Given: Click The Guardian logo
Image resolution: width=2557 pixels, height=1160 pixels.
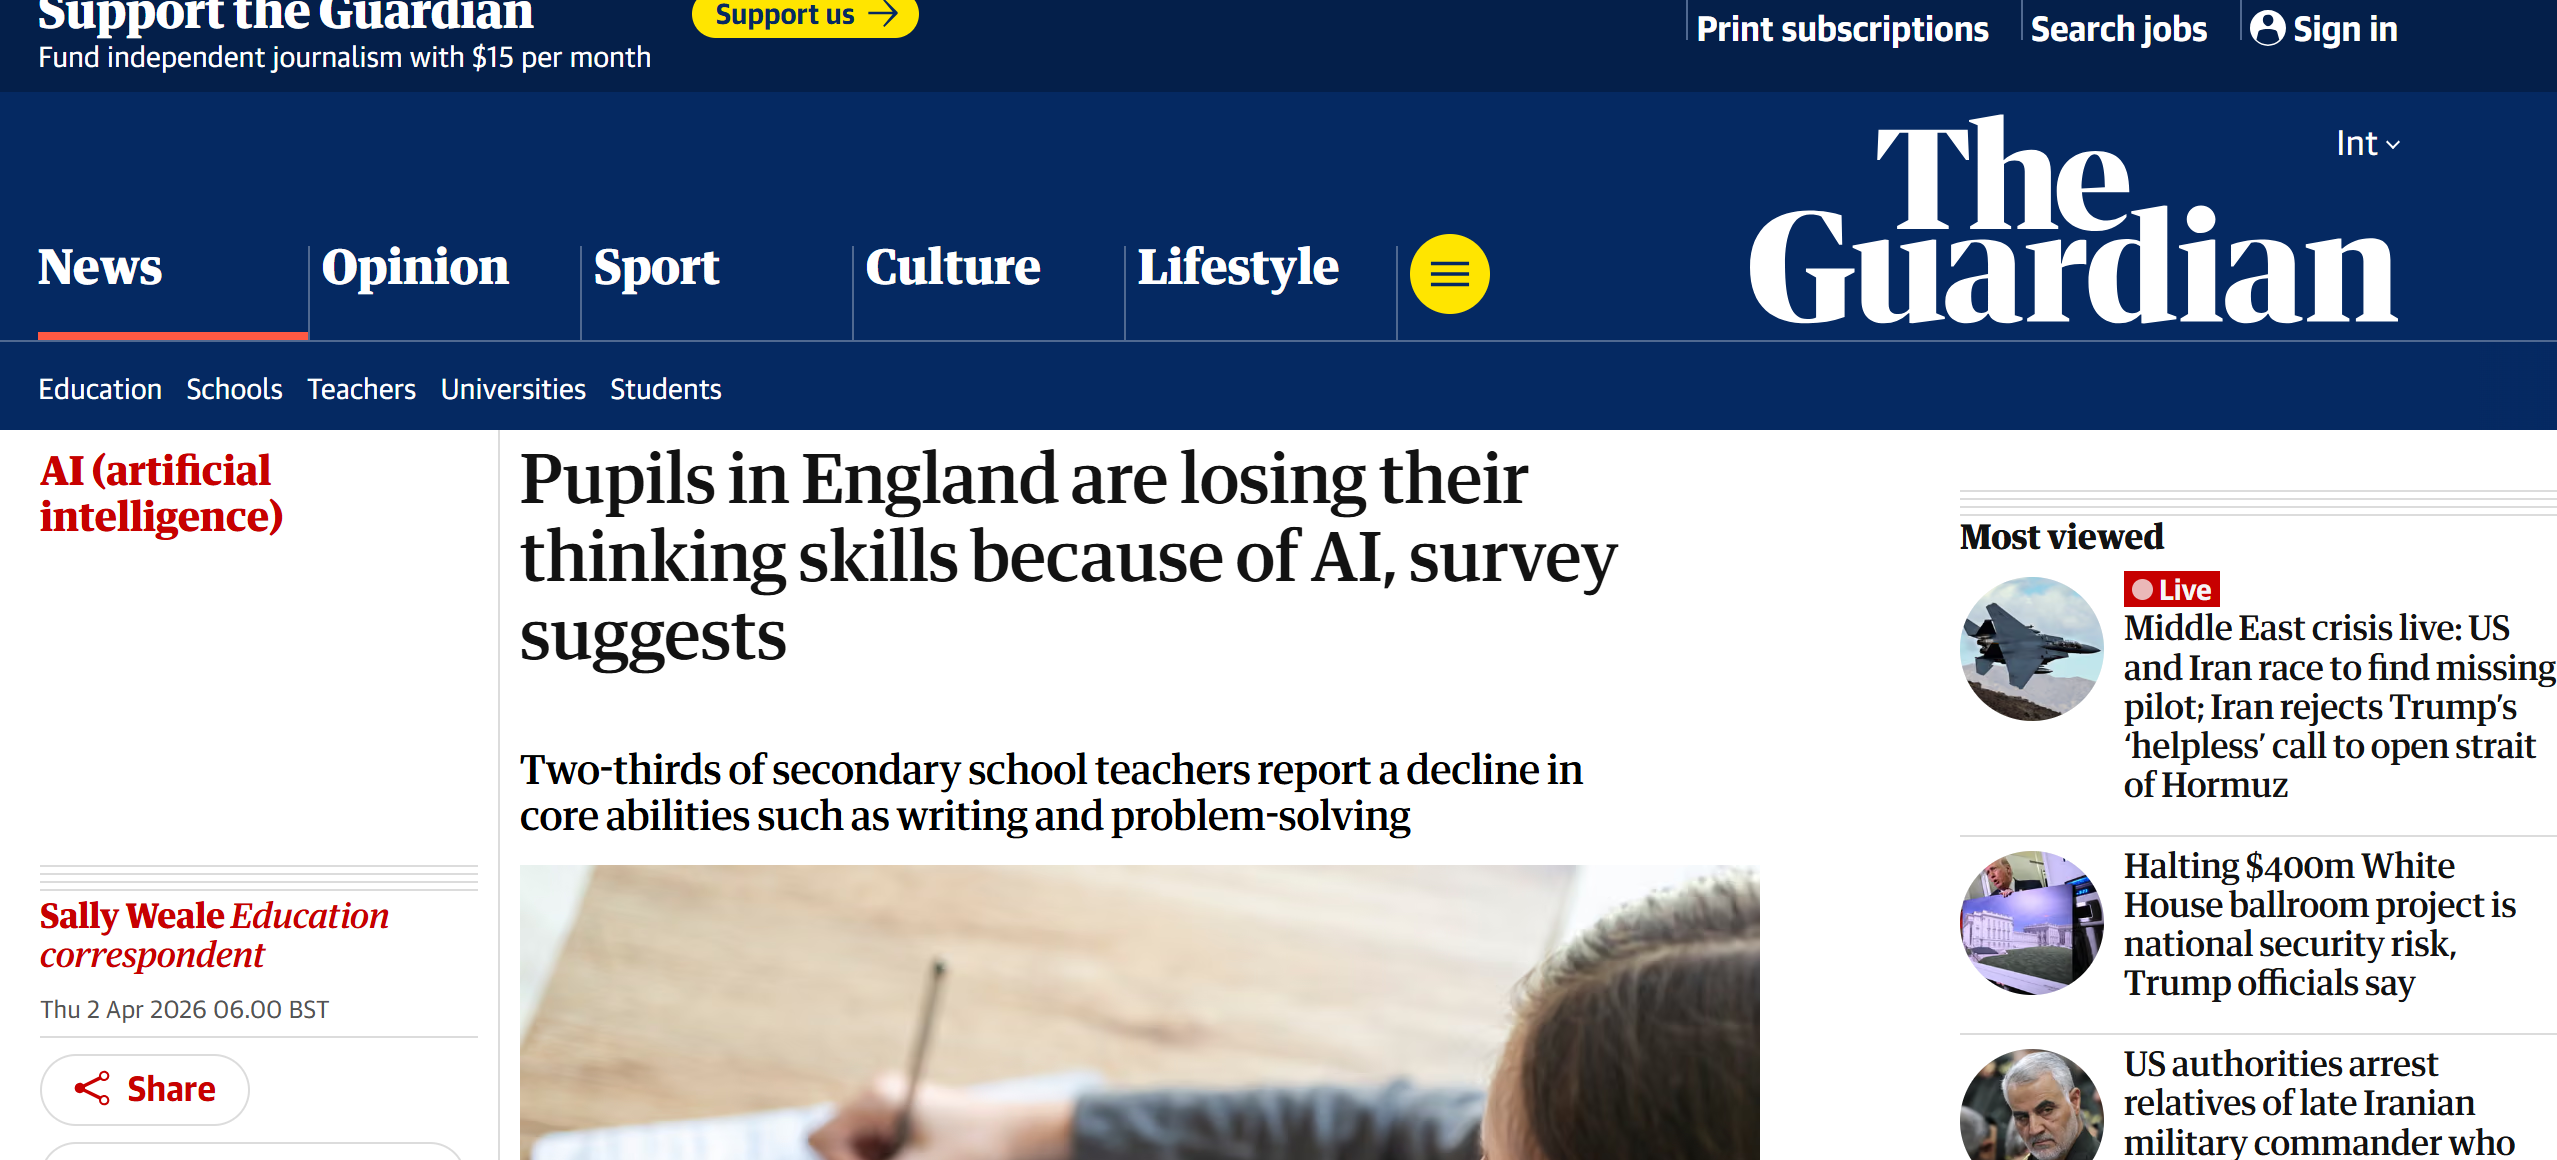Looking at the screenshot, I should (x=2072, y=222).
